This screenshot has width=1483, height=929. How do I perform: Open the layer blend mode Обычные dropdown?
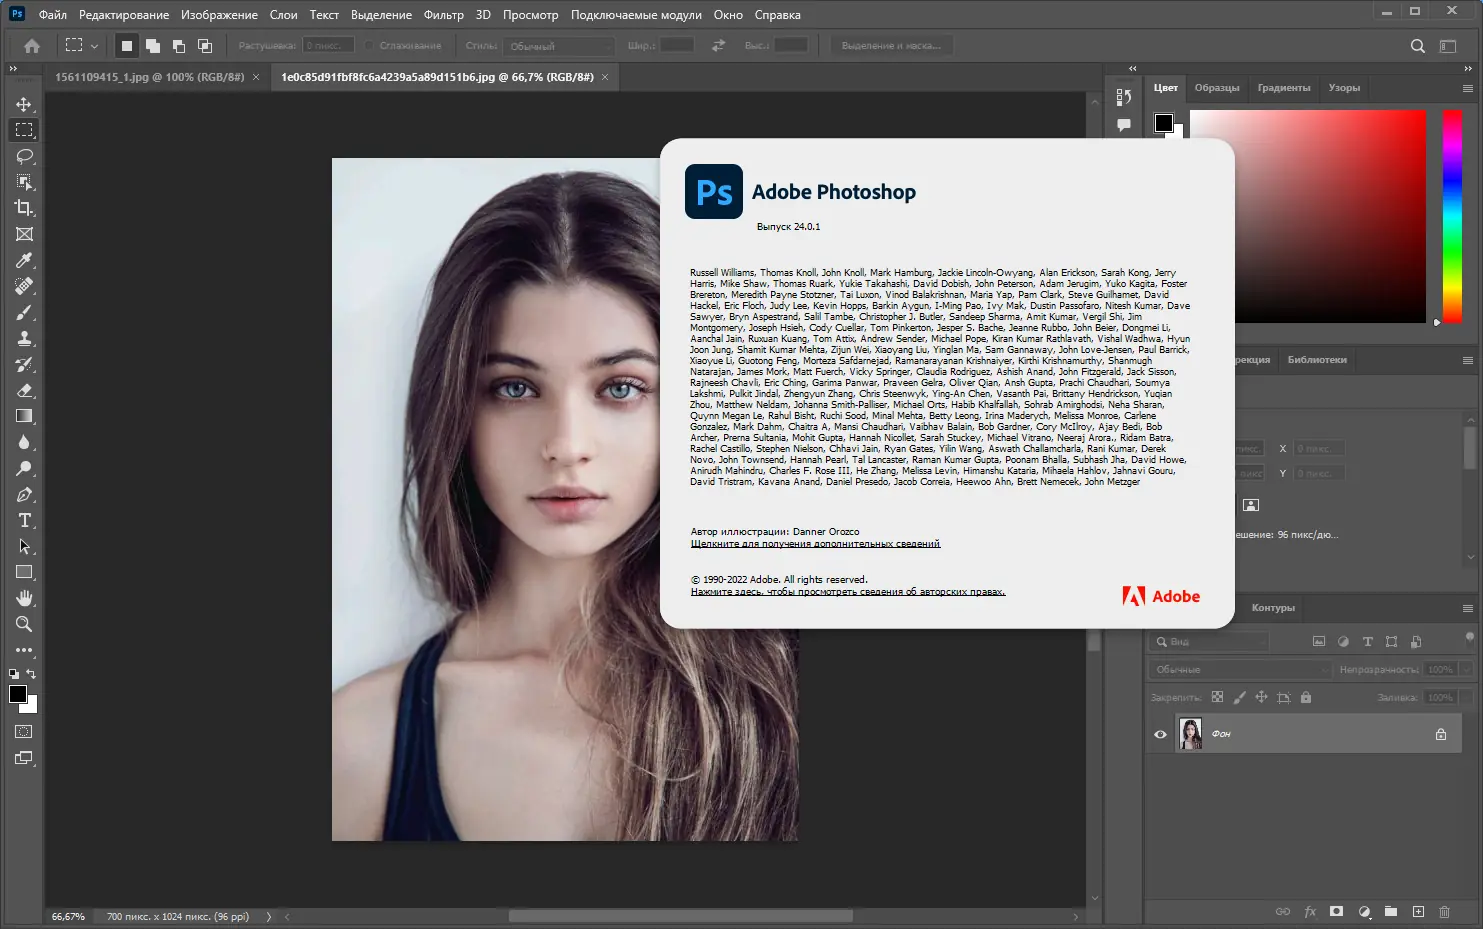click(1240, 669)
